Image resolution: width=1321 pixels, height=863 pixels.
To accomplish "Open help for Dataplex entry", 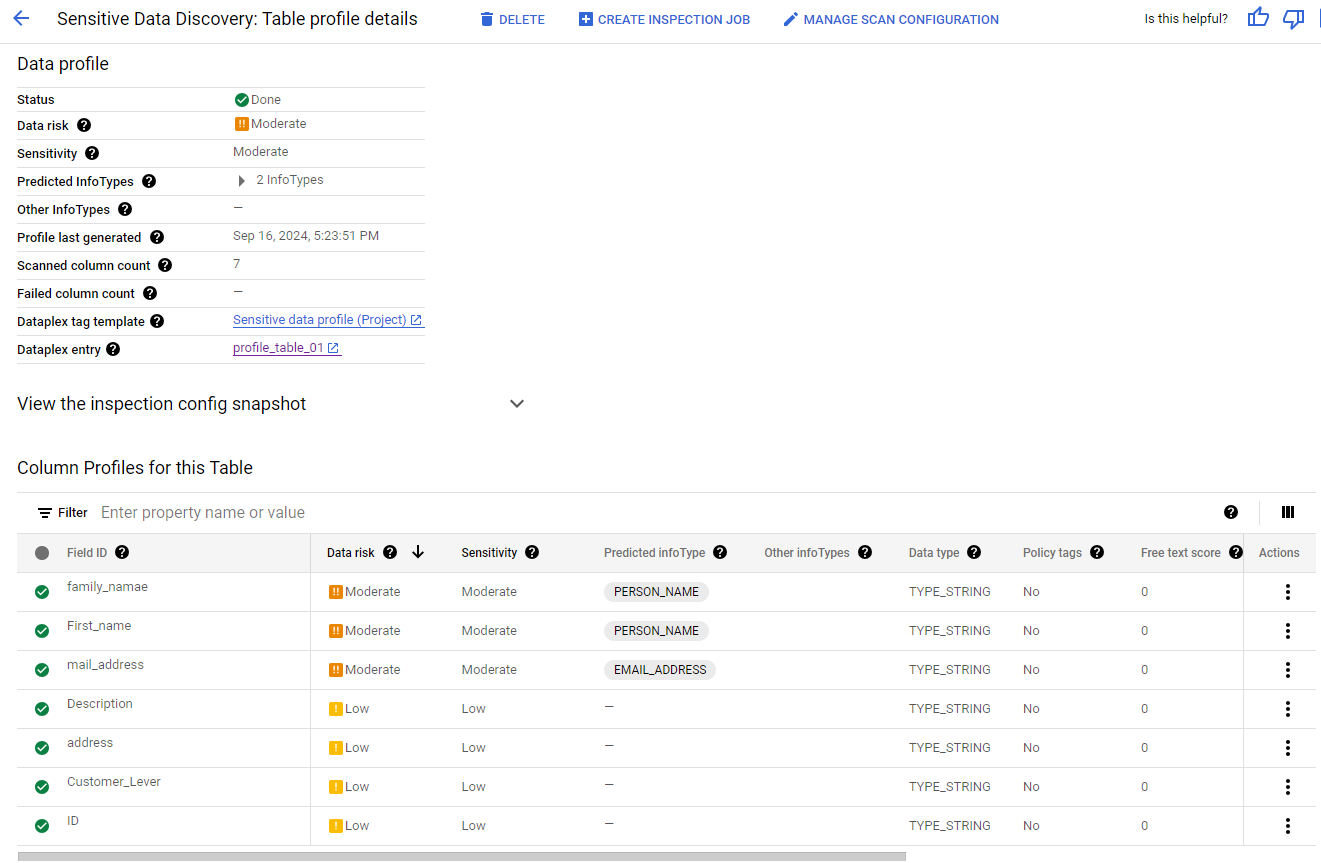I will point(113,350).
